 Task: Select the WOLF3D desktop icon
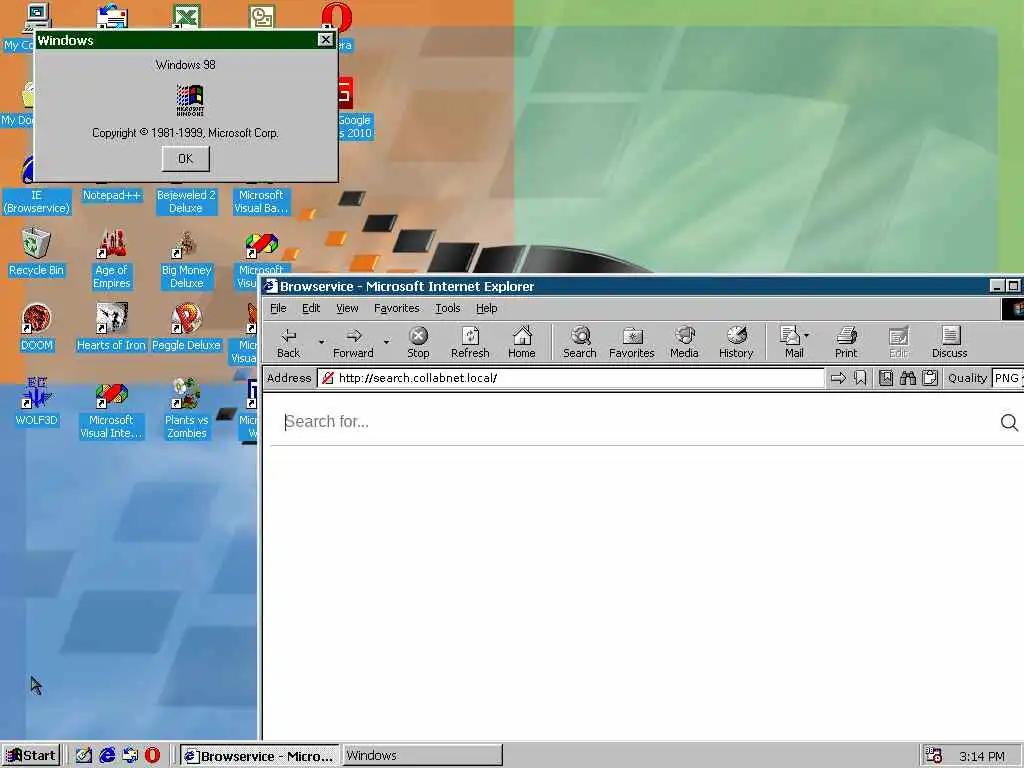(x=37, y=402)
